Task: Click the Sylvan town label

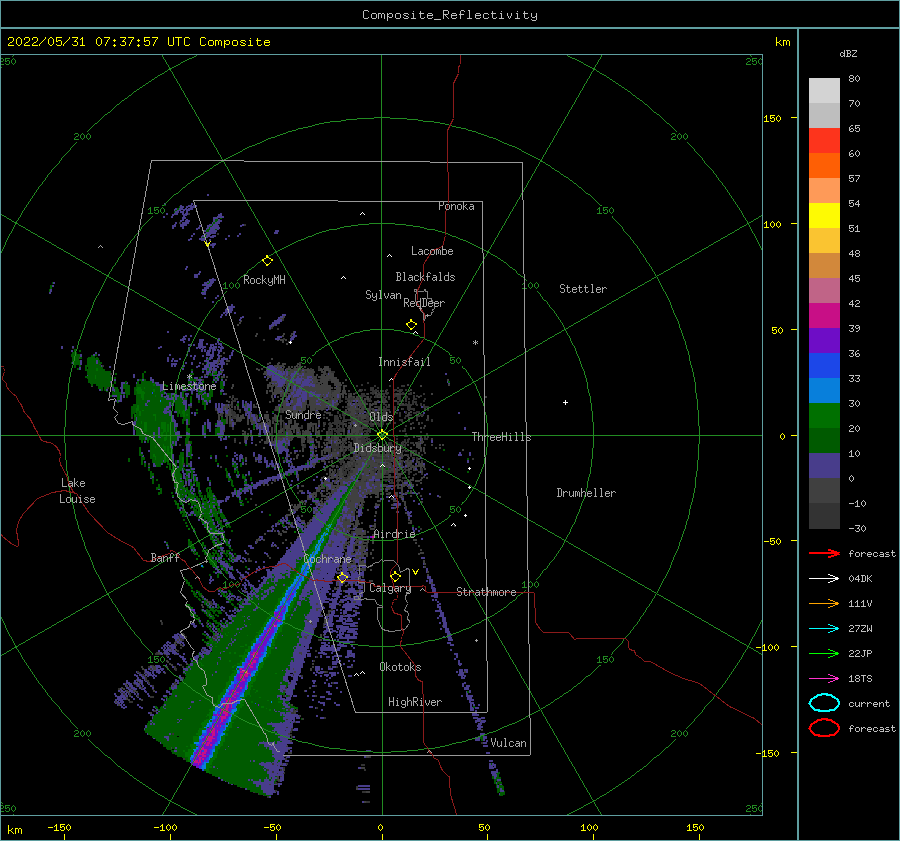Action: click(383, 295)
